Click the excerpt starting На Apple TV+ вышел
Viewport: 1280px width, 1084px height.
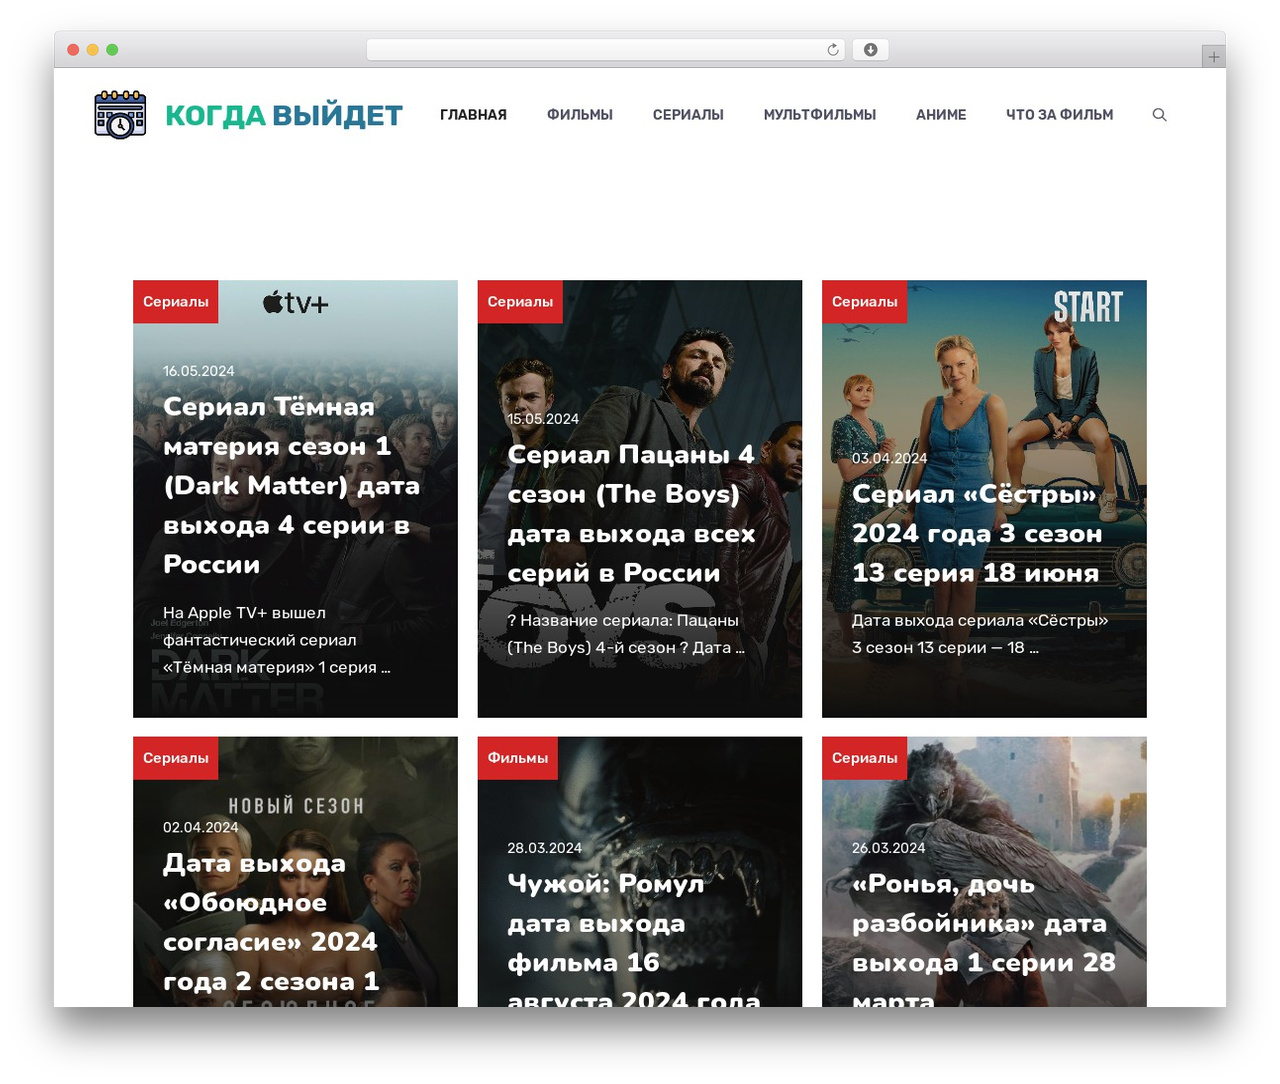pos(277,640)
